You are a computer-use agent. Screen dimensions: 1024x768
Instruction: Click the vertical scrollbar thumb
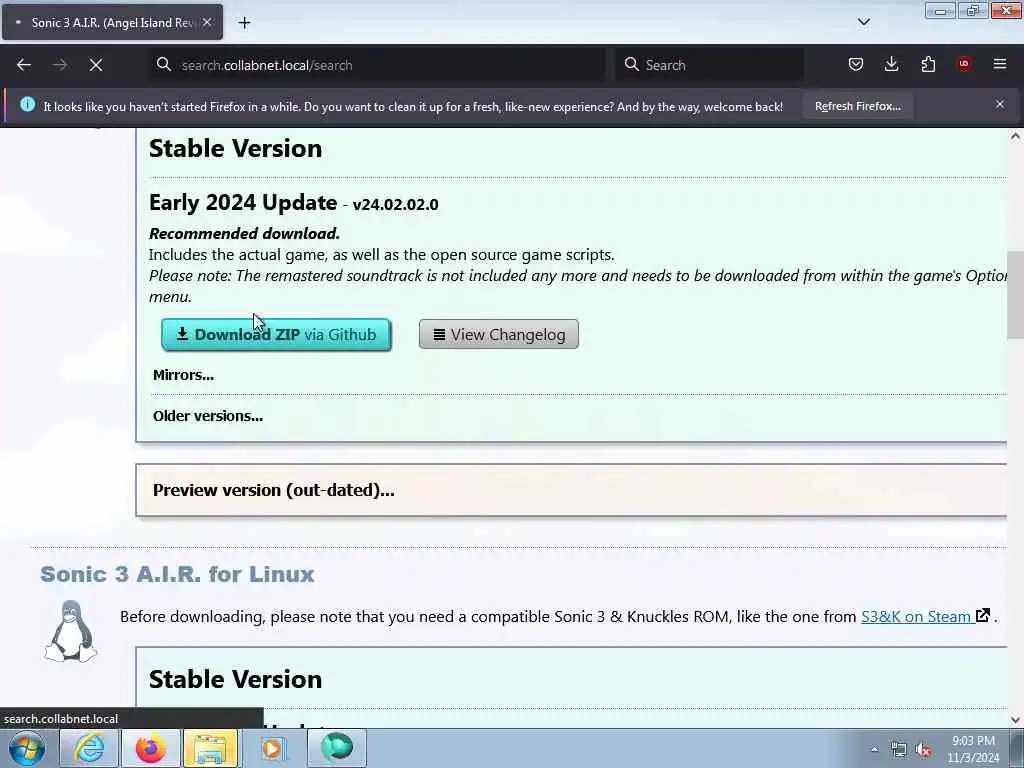(1015, 295)
